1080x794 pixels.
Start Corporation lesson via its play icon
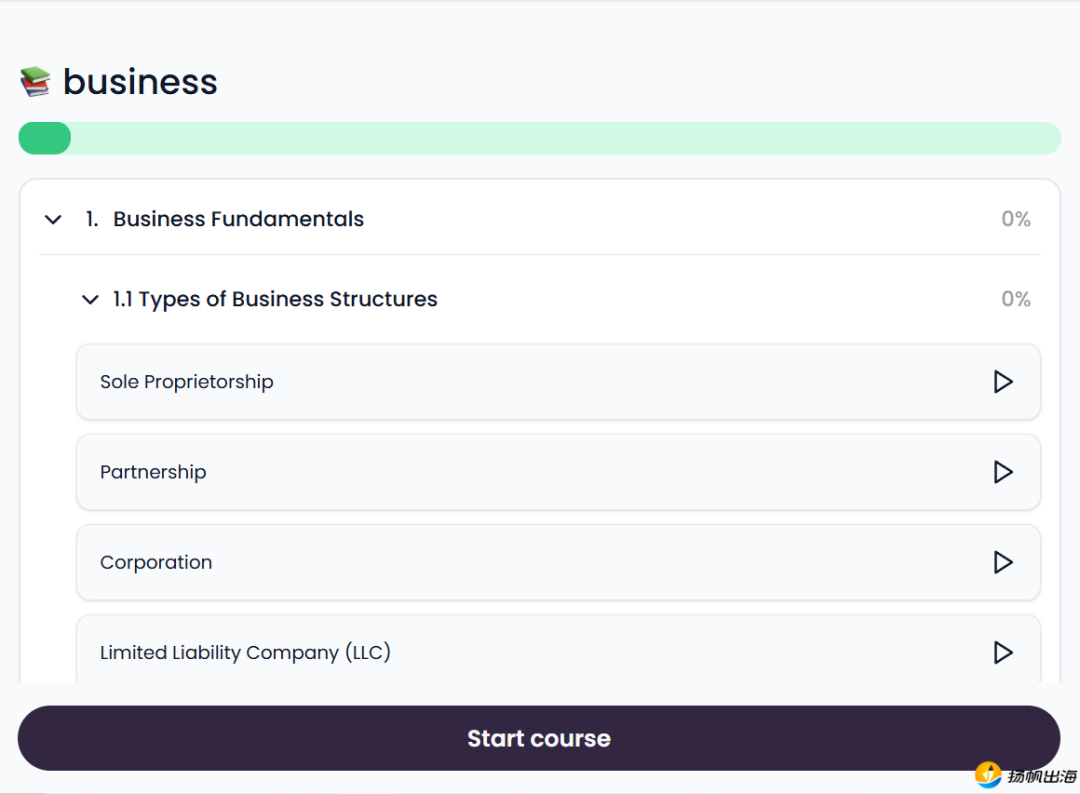(1002, 562)
